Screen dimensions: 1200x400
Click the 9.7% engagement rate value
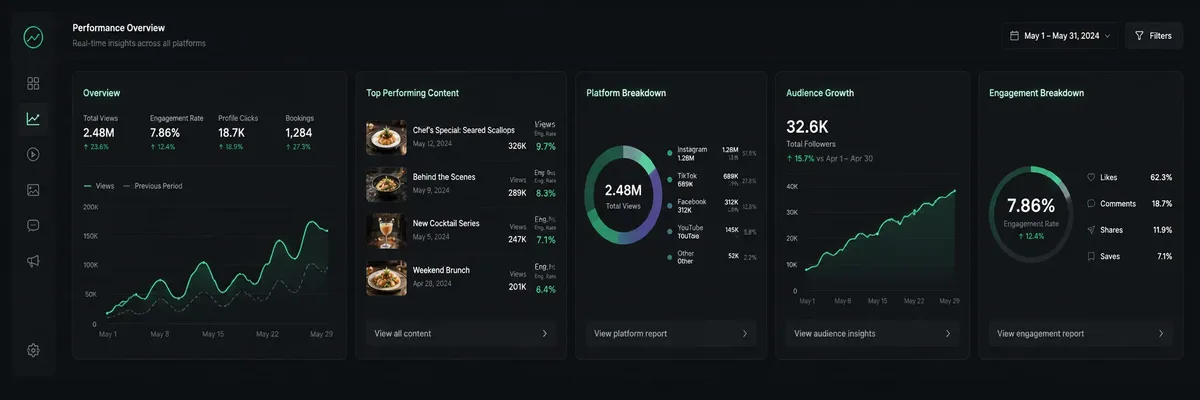(546, 146)
